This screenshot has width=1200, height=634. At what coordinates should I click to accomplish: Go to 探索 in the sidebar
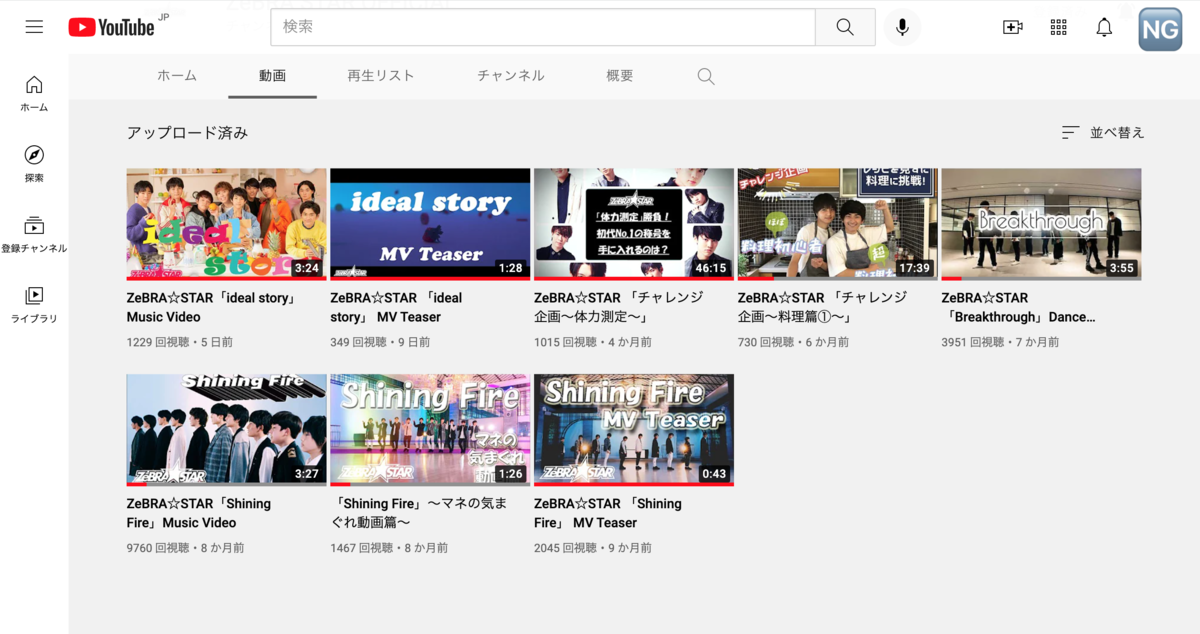(34, 164)
